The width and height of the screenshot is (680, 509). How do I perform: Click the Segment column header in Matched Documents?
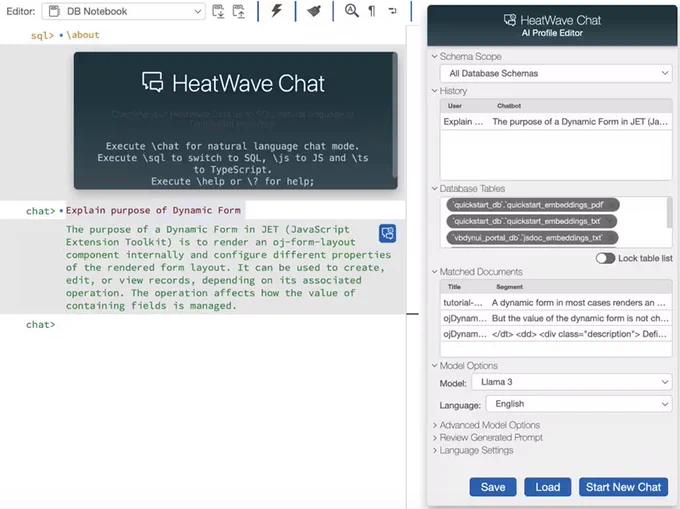(x=509, y=287)
